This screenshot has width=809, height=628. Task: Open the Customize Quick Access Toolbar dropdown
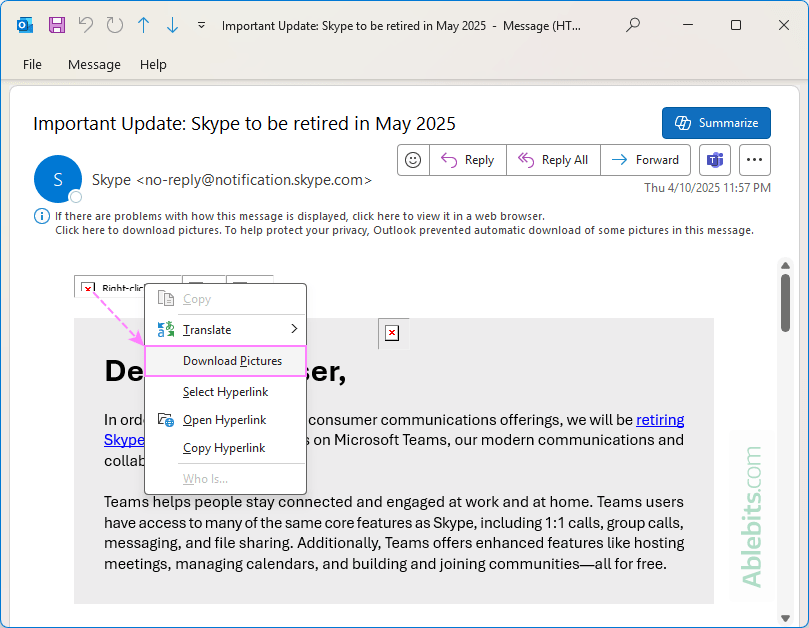coord(201,25)
